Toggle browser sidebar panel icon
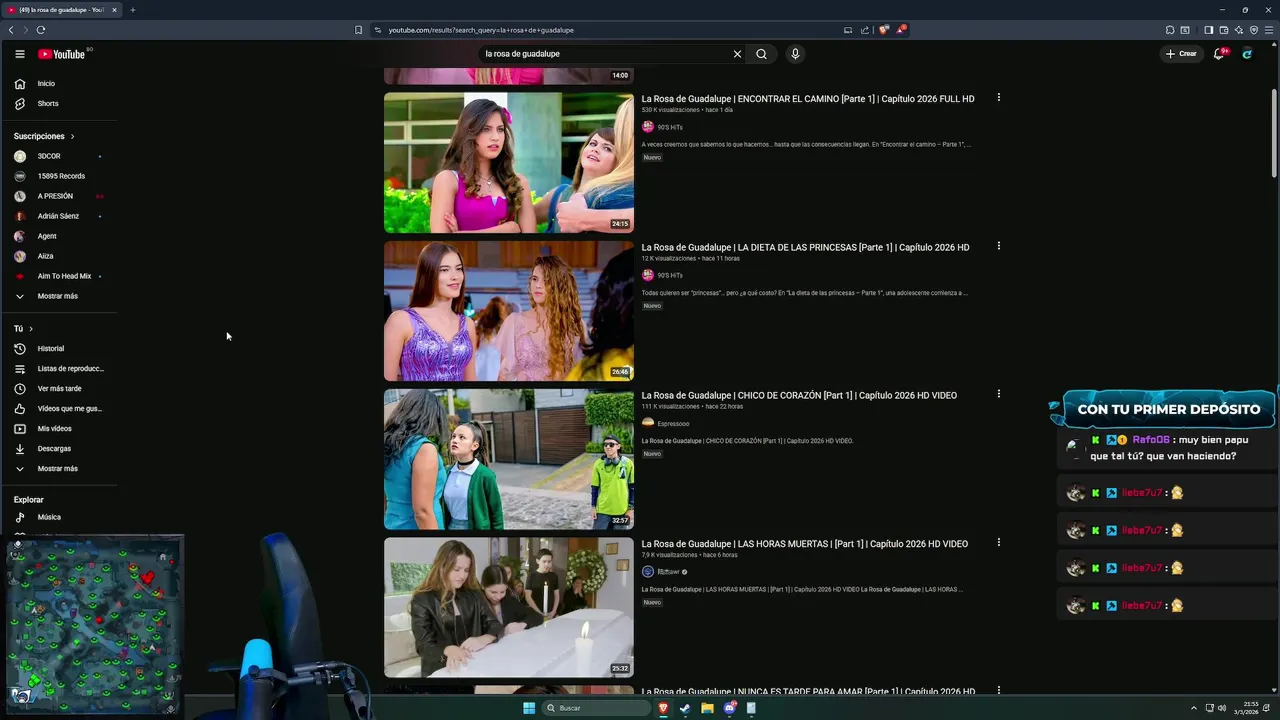1280x720 pixels. tap(1208, 30)
